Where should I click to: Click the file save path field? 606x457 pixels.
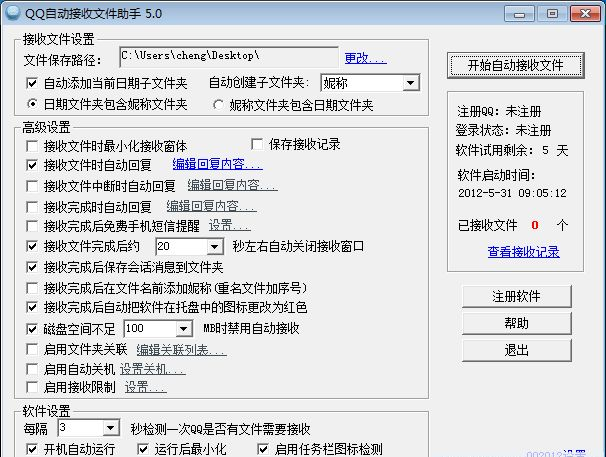point(229,57)
